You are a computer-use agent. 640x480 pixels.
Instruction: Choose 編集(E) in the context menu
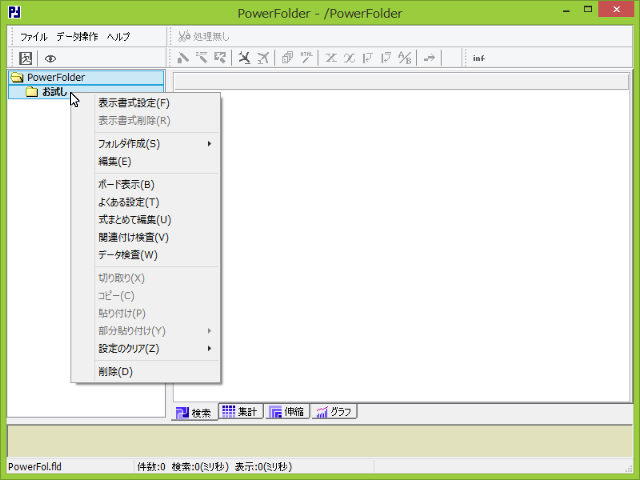(157, 161)
